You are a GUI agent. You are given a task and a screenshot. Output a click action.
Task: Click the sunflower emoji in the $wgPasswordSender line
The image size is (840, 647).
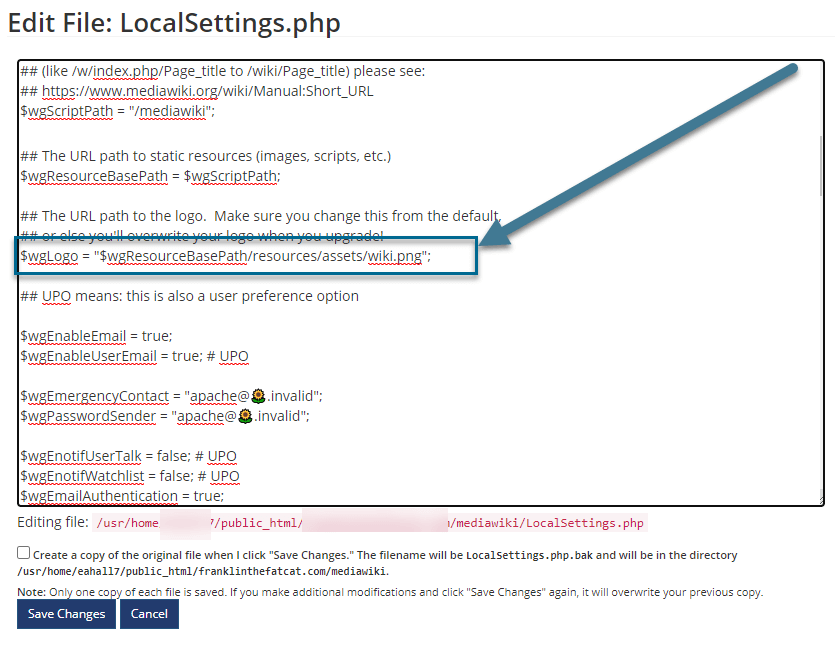click(263, 415)
